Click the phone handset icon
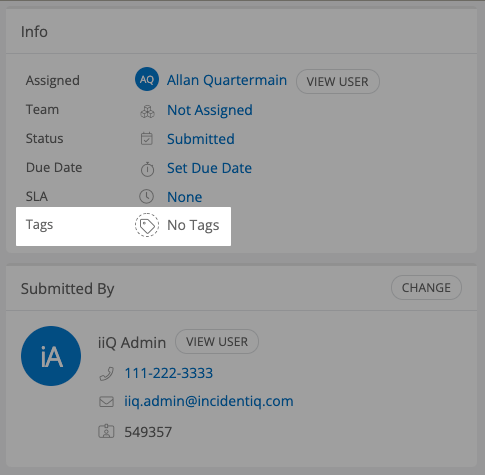485x475 pixels. click(x=107, y=374)
